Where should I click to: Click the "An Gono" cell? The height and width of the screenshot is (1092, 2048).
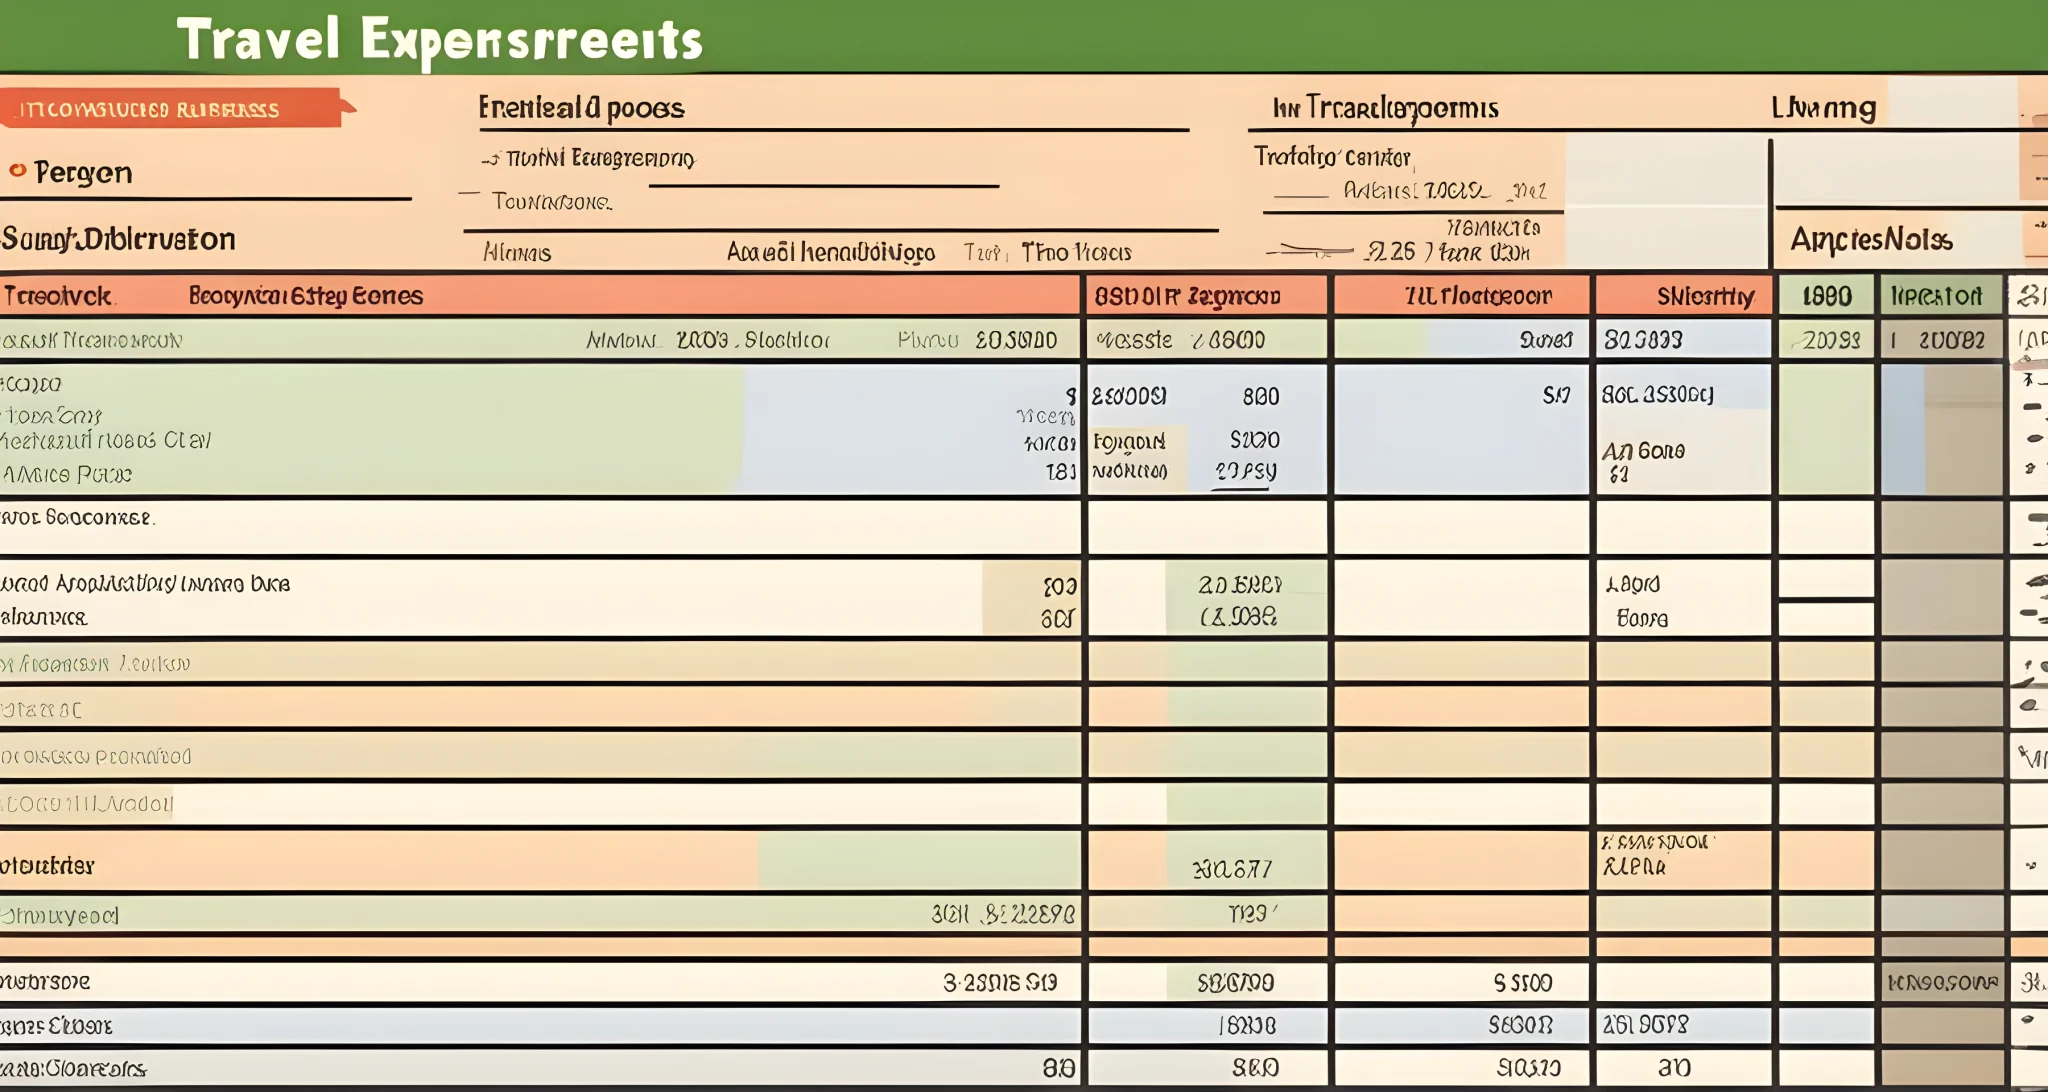pos(1643,451)
